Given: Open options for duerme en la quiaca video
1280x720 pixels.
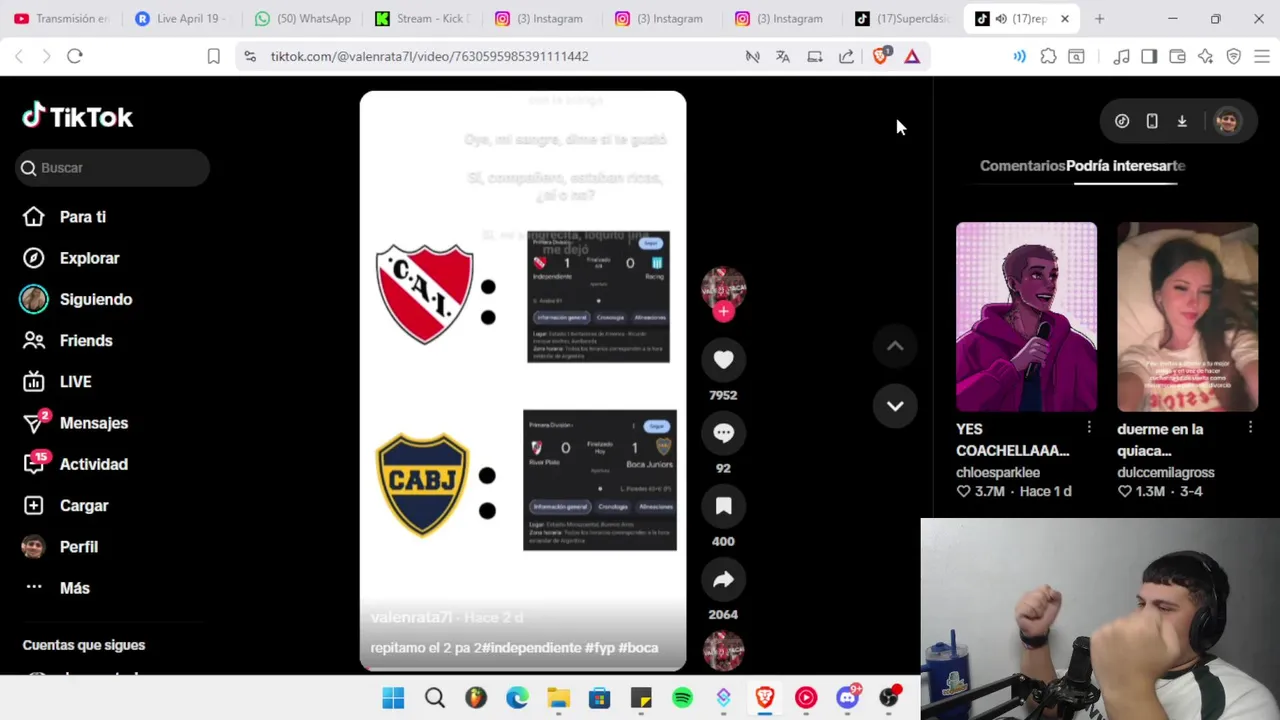Looking at the screenshot, I should [1250, 428].
